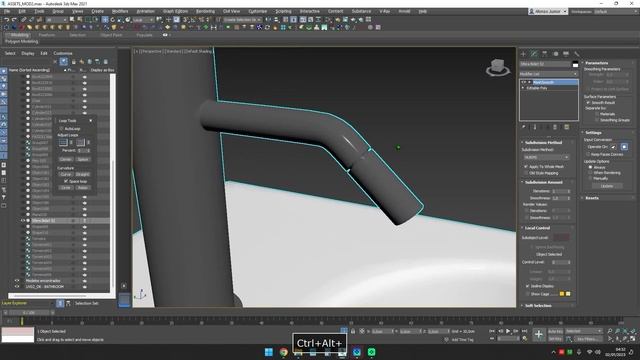This screenshot has height=360, width=640.
Task: Click the selection lock toggle in status bar
Action: pos(353,331)
